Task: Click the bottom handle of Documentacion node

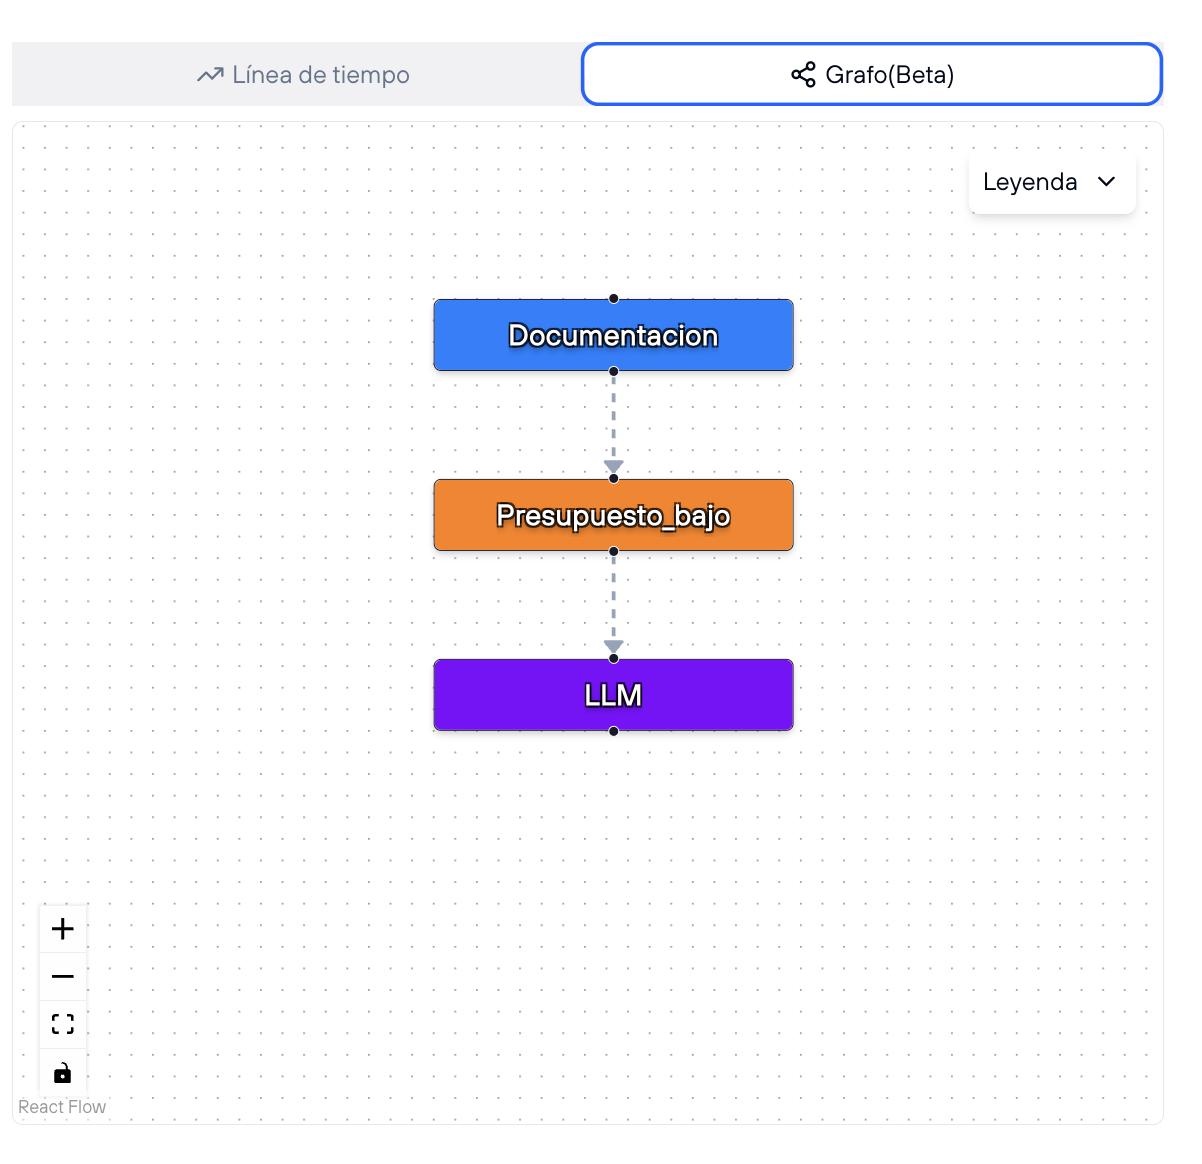Action: (x=614, y=371)
